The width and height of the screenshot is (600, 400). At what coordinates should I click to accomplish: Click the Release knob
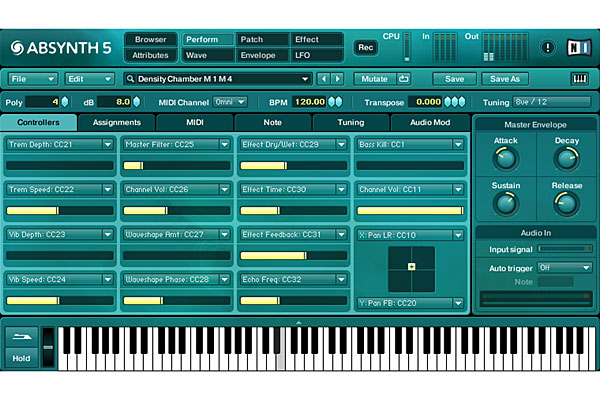tap(567, 204)
